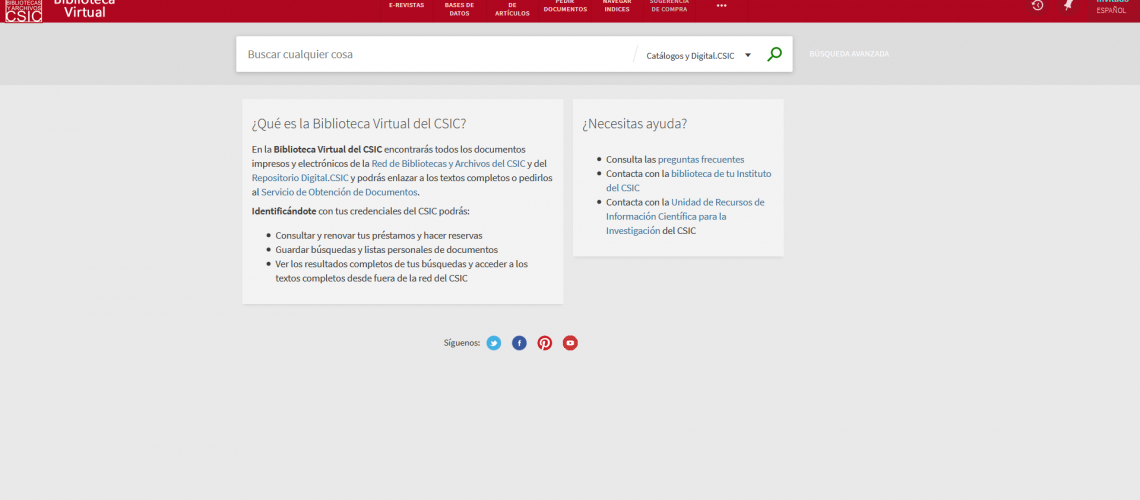
Task: Open the search history clock icon
Action: click(1037, 5)
